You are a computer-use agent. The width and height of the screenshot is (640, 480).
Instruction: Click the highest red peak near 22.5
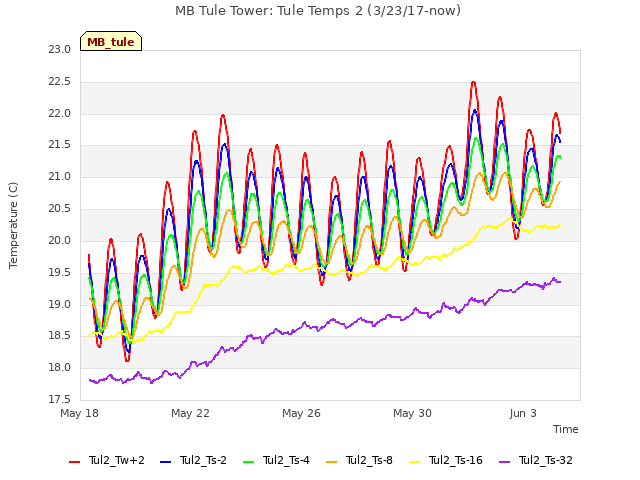coord(473,82)
